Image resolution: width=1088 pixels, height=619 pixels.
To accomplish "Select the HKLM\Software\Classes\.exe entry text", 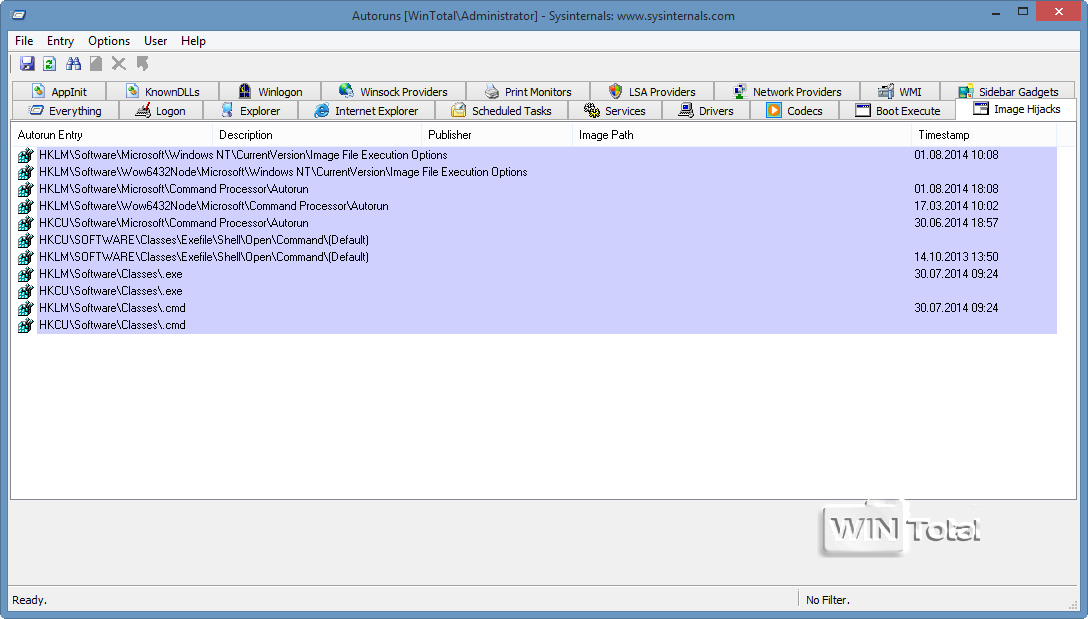I will (111, 274).
